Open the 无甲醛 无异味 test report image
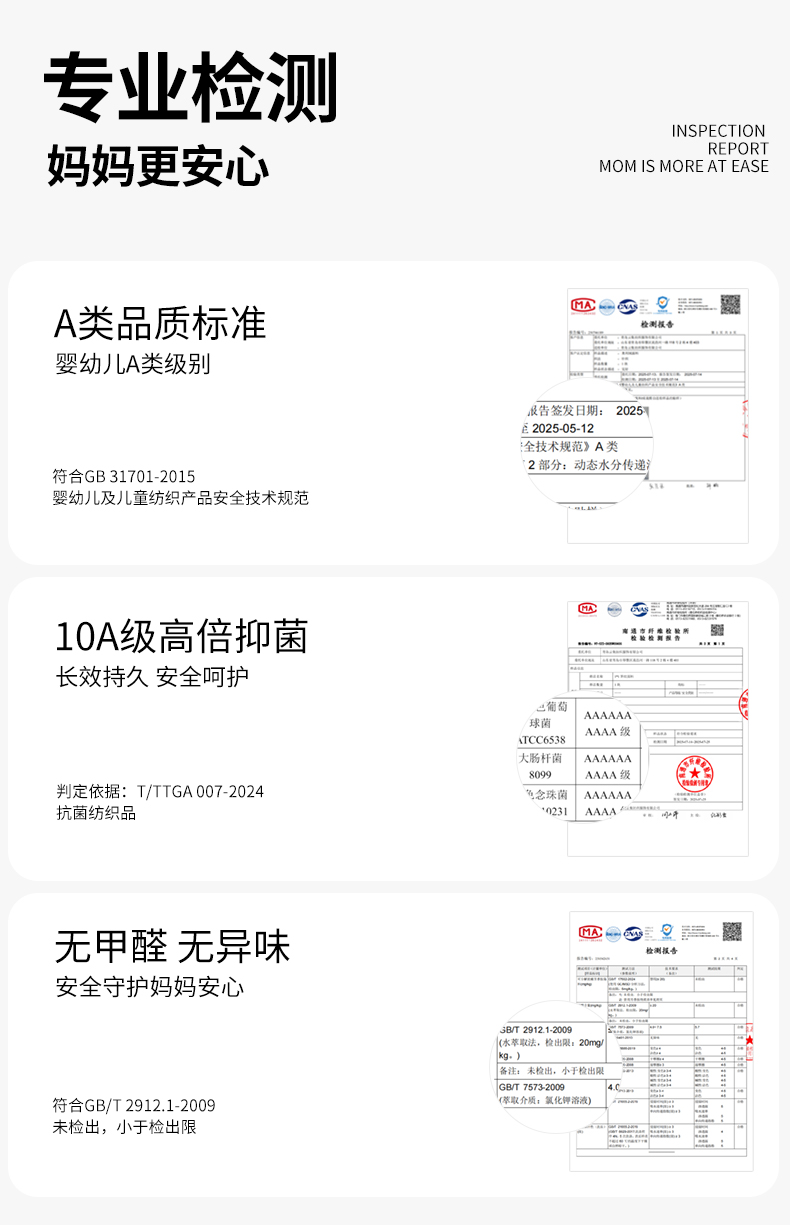 (x=661, y=1041)
